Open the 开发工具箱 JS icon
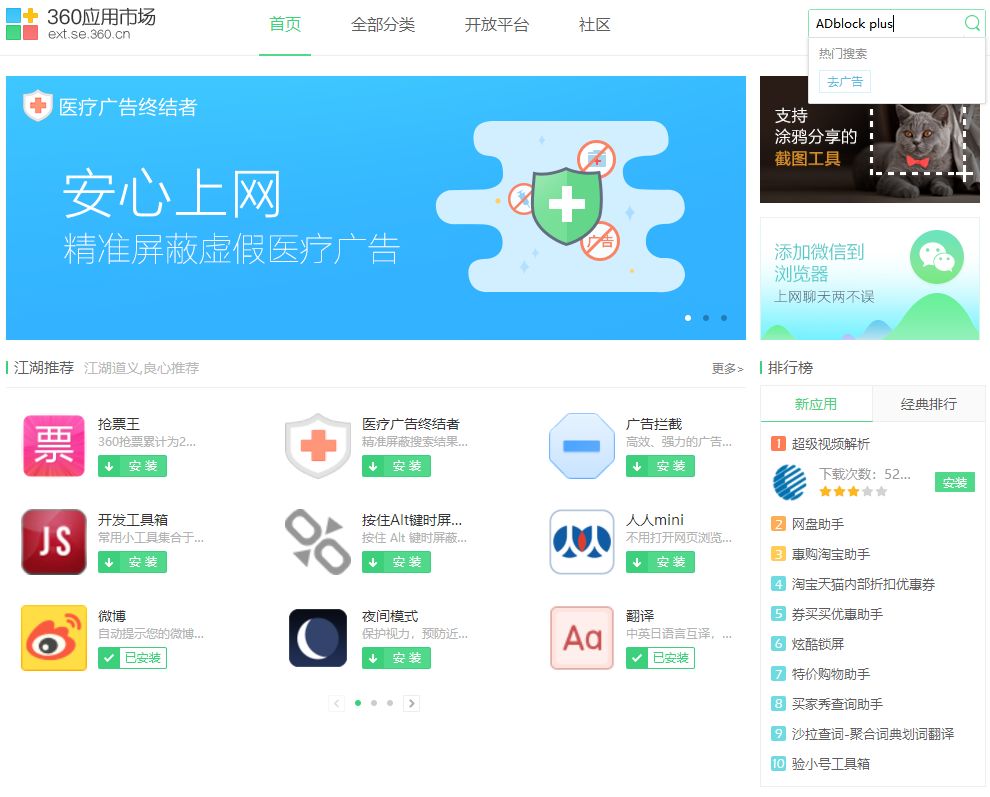 point(54,542)
